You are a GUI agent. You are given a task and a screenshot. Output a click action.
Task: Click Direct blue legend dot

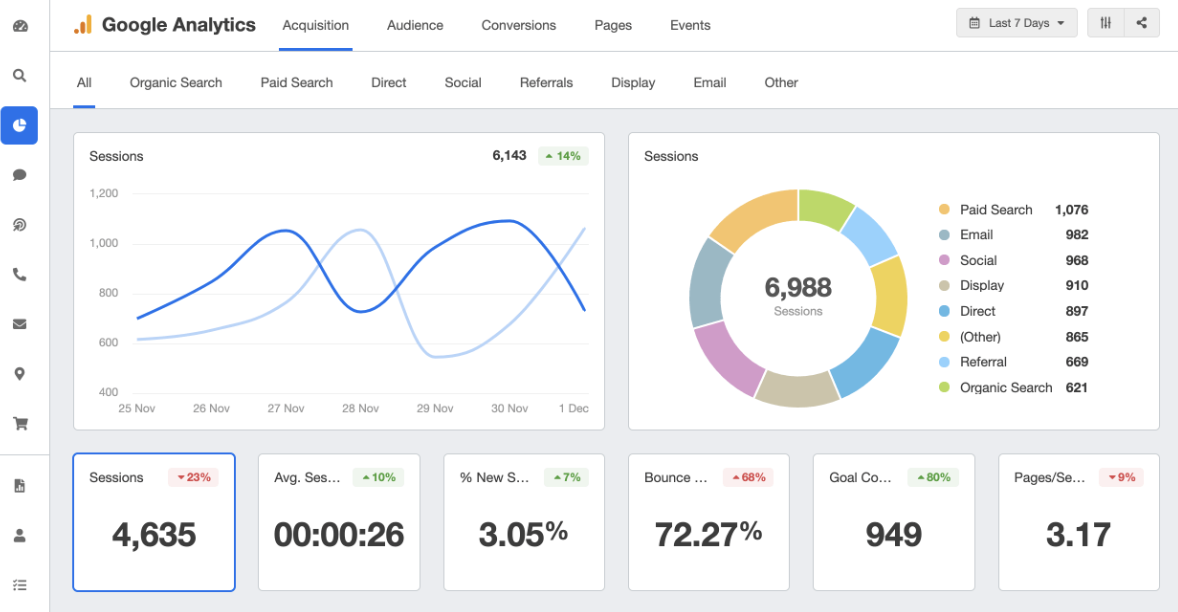(944, 311)
